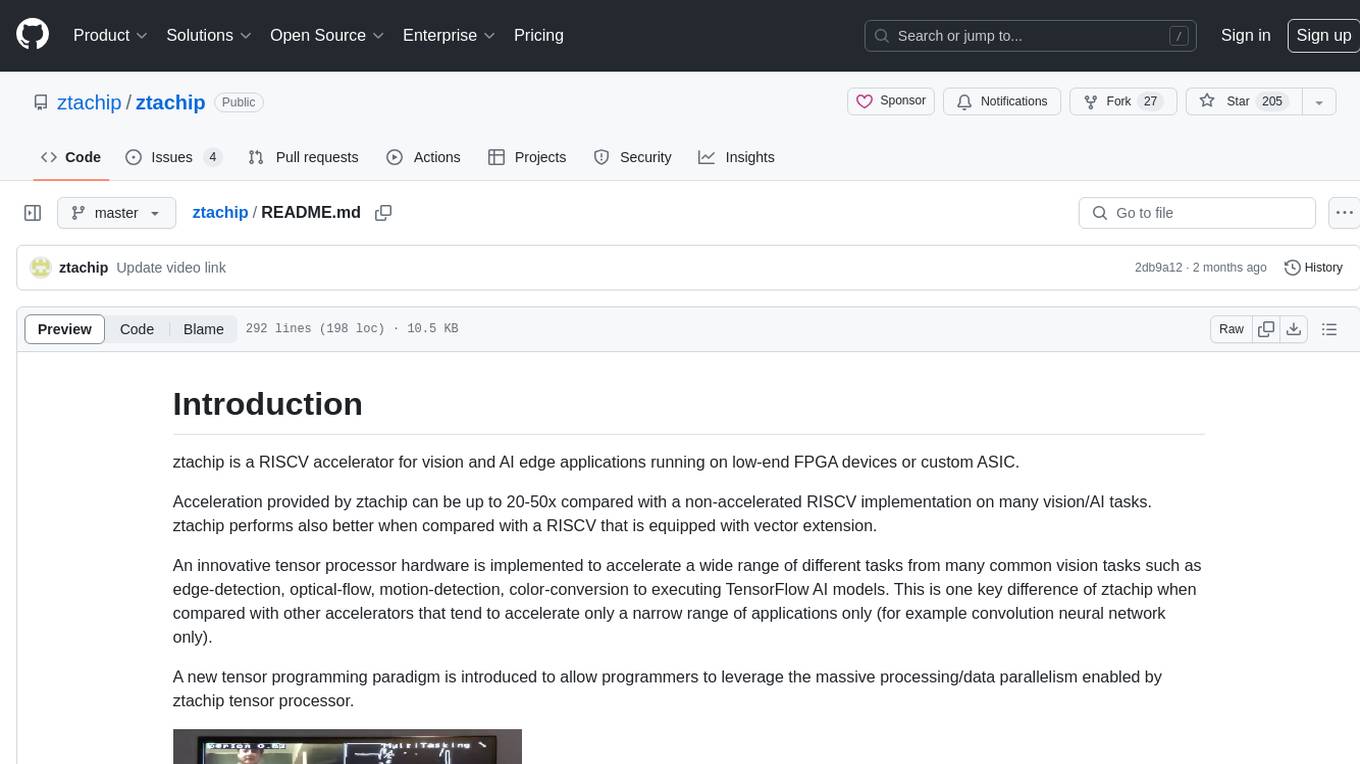Switch to the Issues tab

[173, 157]
